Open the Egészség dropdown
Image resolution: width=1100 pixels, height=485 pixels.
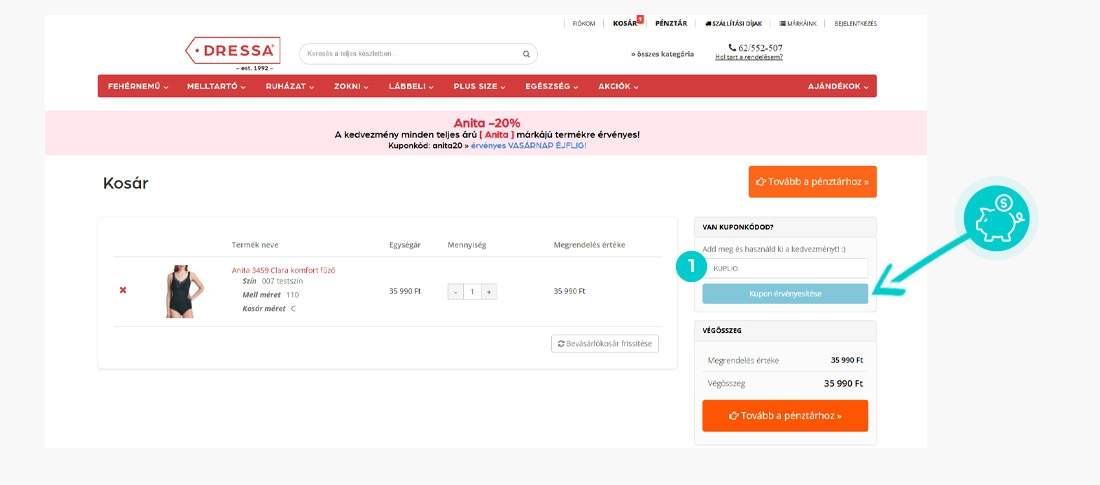tap(552, 86)
